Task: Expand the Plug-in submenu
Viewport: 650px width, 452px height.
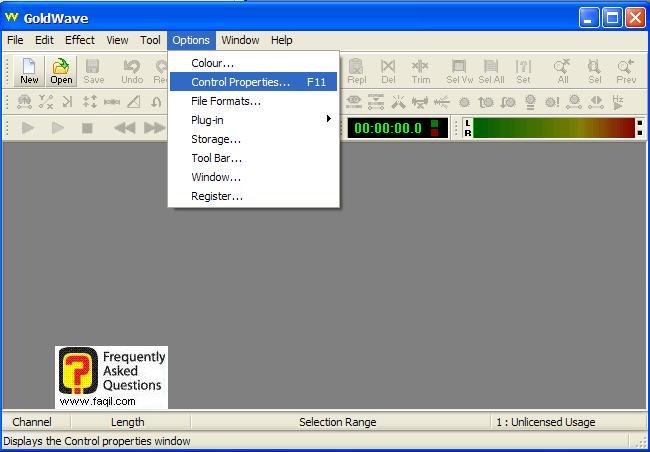Action: pos(253,120)
